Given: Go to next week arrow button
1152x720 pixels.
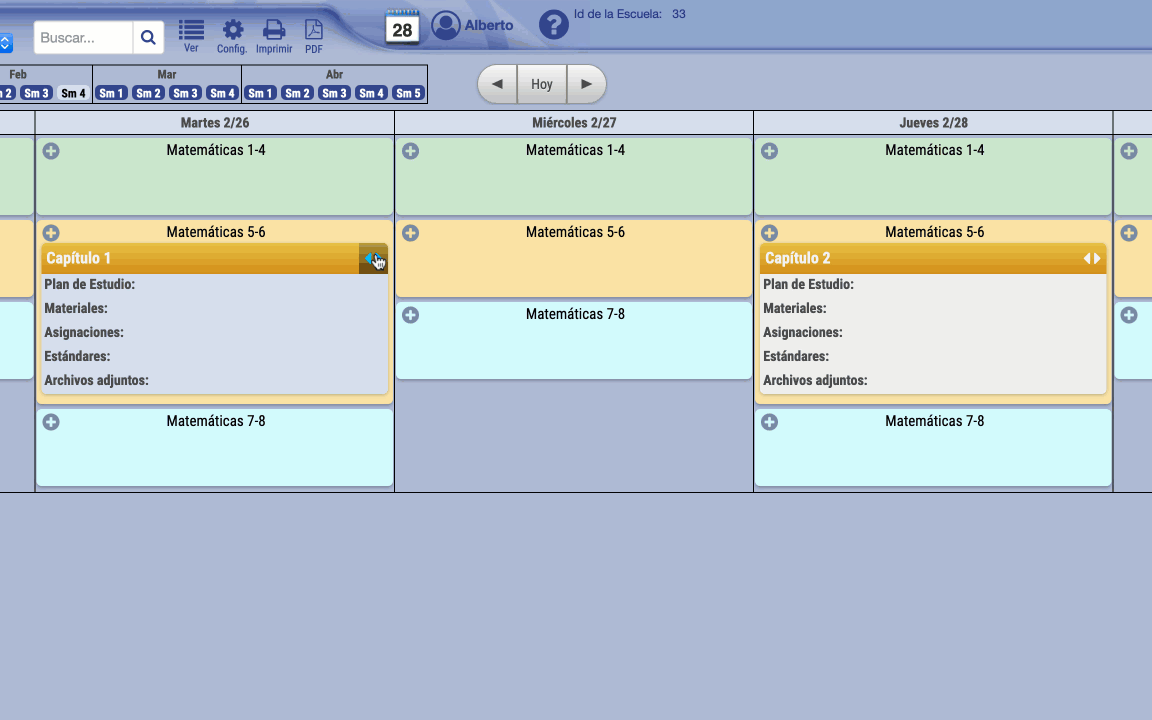Looking at the screenshot, I should coord(586,84).
